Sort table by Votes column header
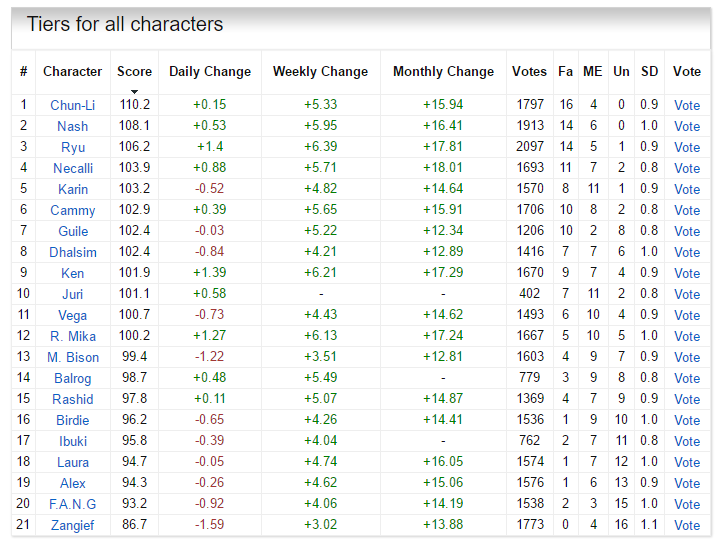Screen dimensions: 721x546 529,71
